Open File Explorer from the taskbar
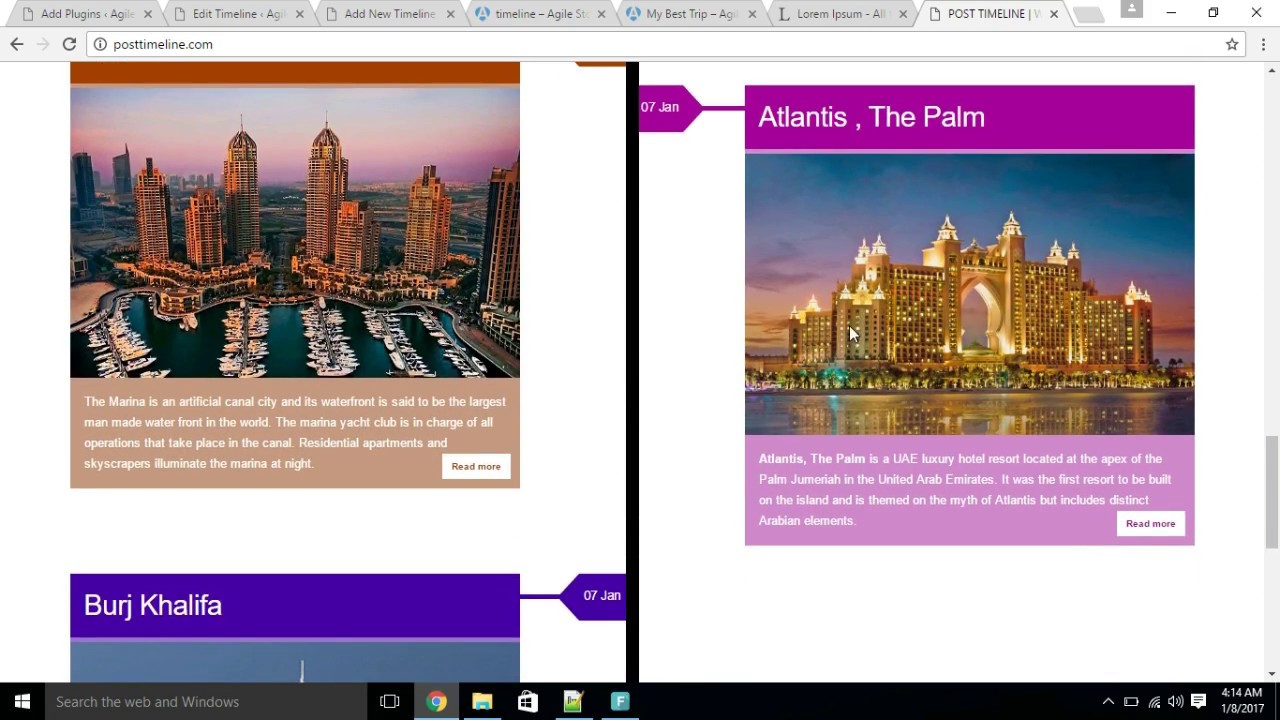The height and width of the screenshot is (720, 1280). (482, 701)
